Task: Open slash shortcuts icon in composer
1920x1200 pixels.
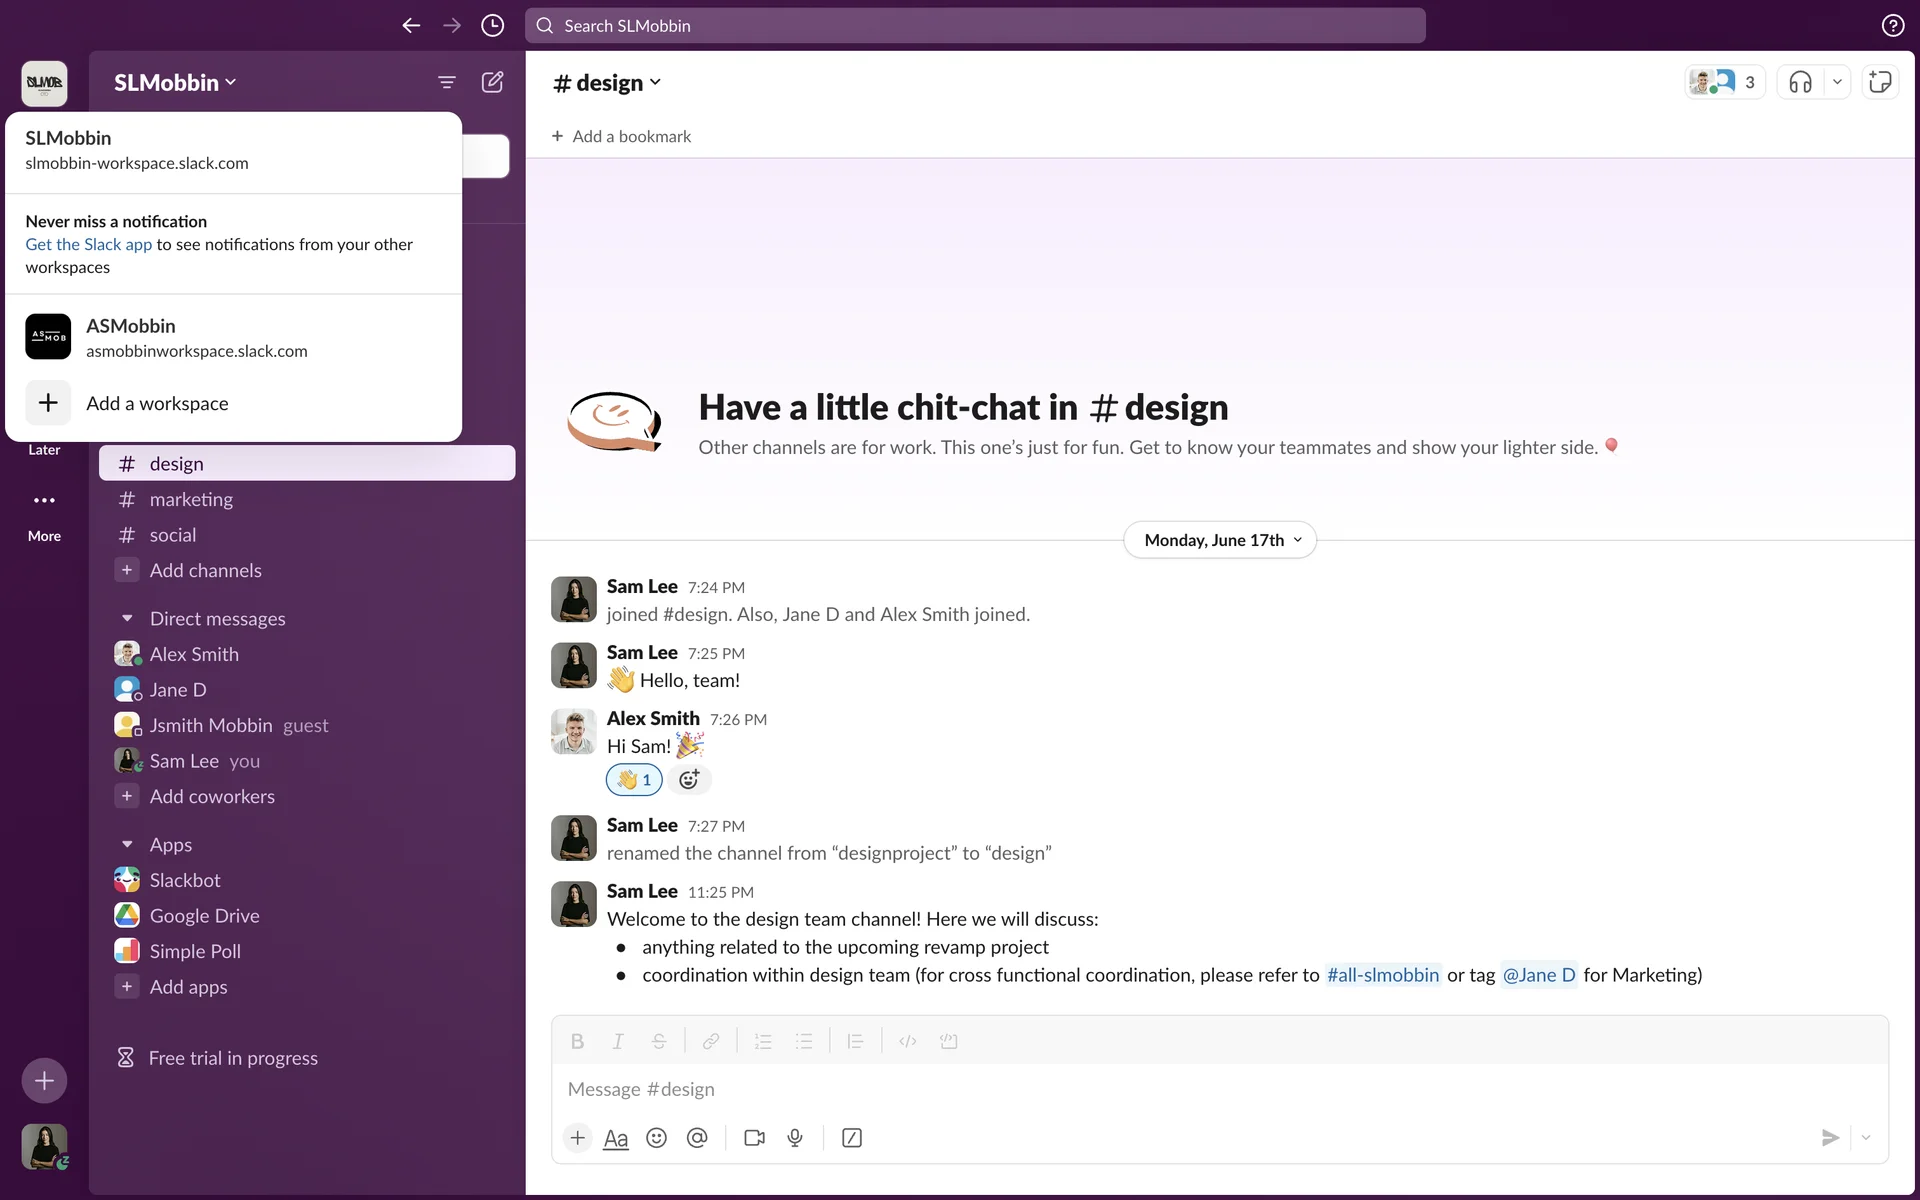Action: coord(852,1138)
